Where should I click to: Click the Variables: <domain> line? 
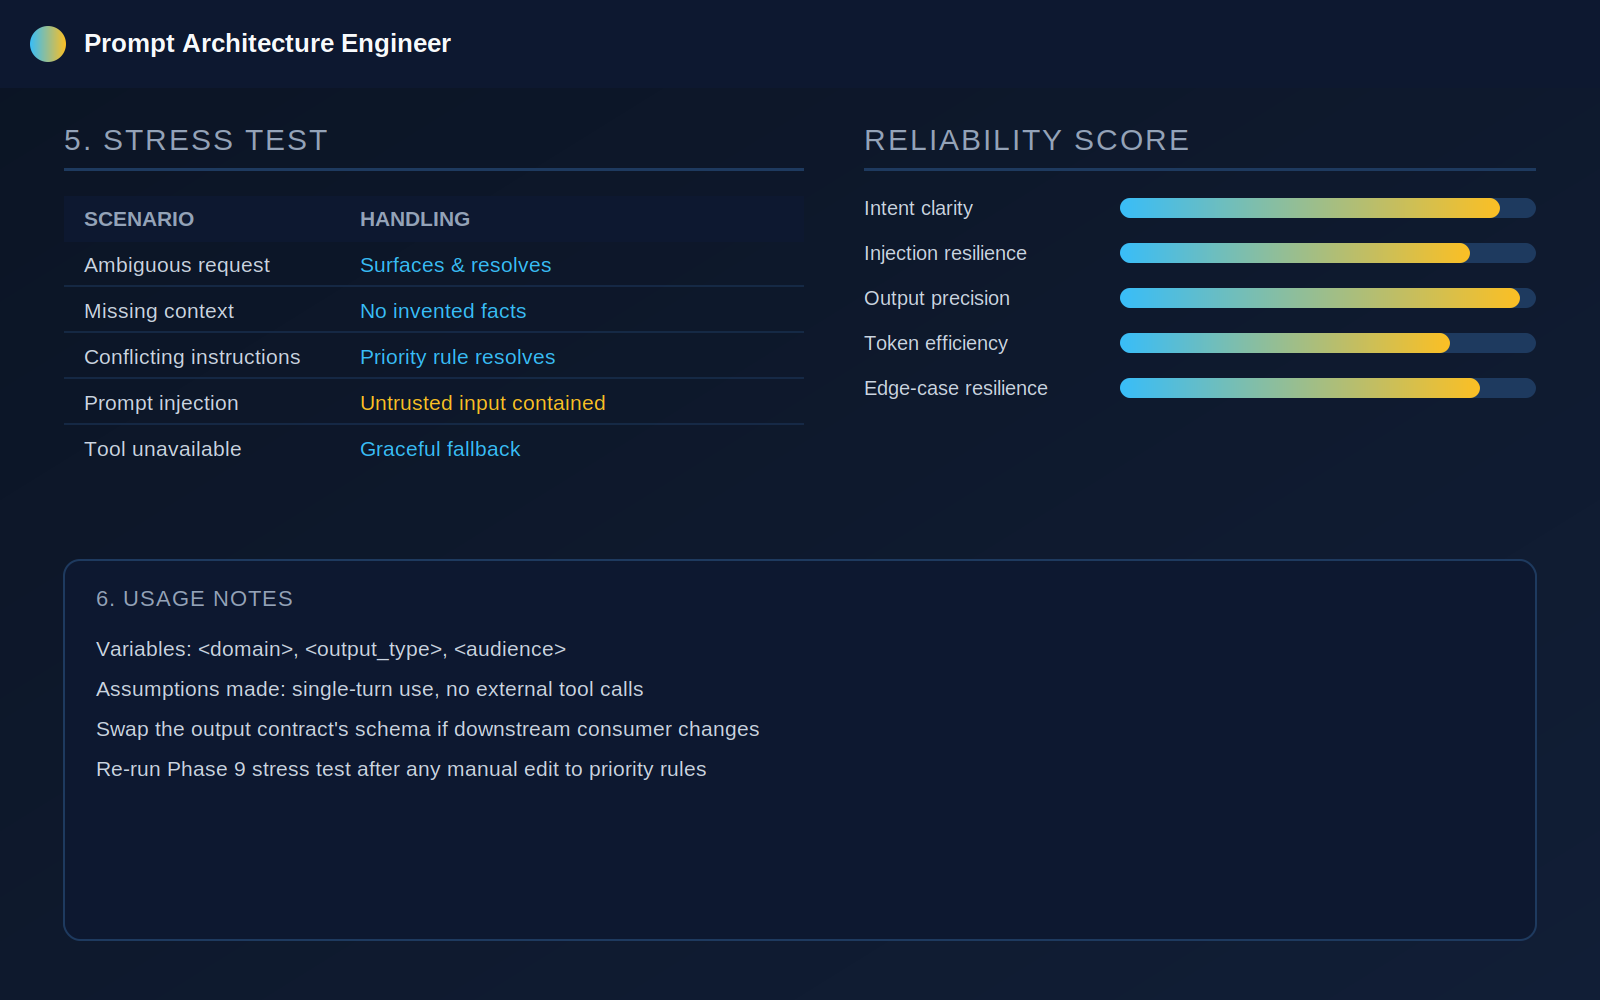331,649
